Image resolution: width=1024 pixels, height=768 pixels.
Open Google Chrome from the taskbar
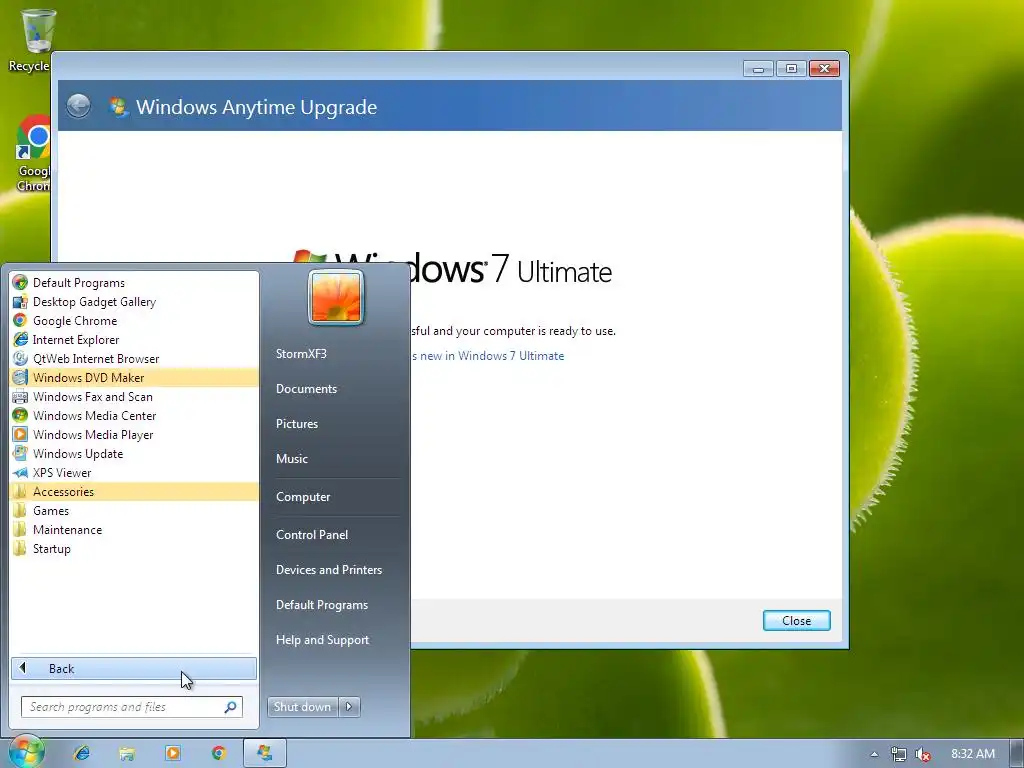pos(219,753)
